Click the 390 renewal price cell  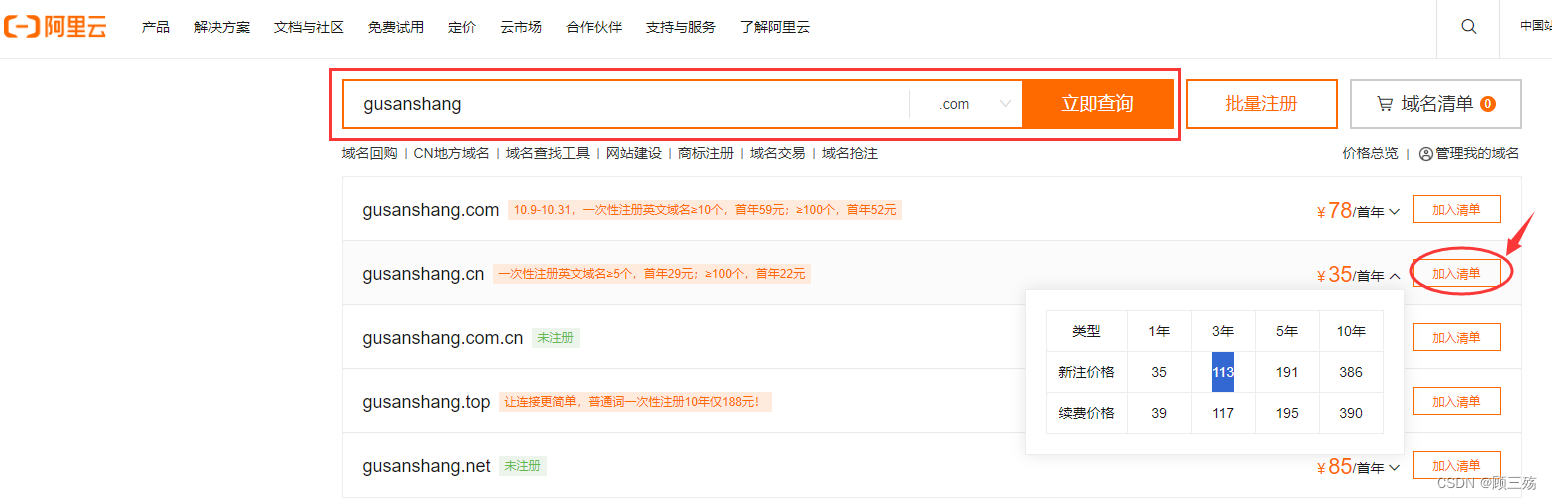click(1351, 413)
